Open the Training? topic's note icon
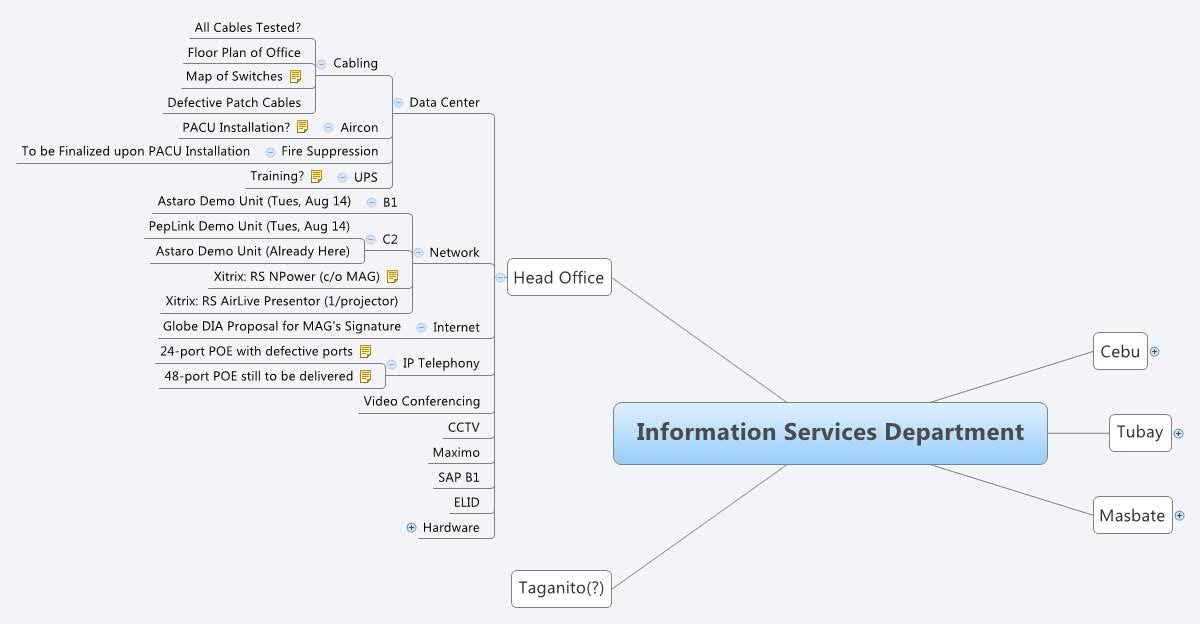The image size is (1200, 624). tap(317, 176)
